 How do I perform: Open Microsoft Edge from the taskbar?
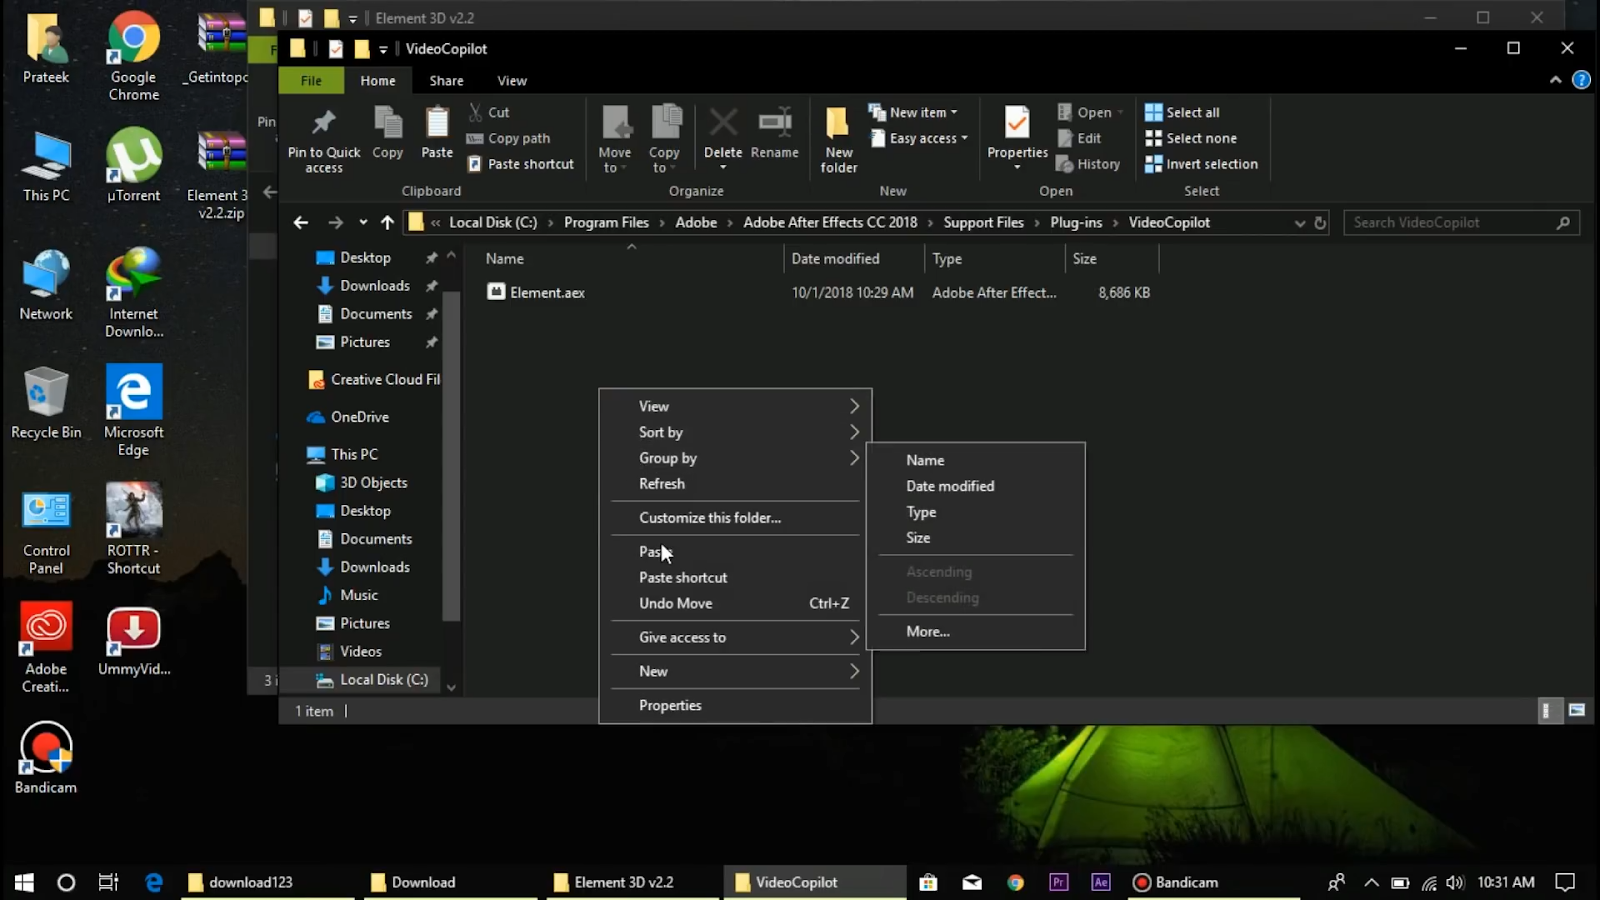point(153,882)
